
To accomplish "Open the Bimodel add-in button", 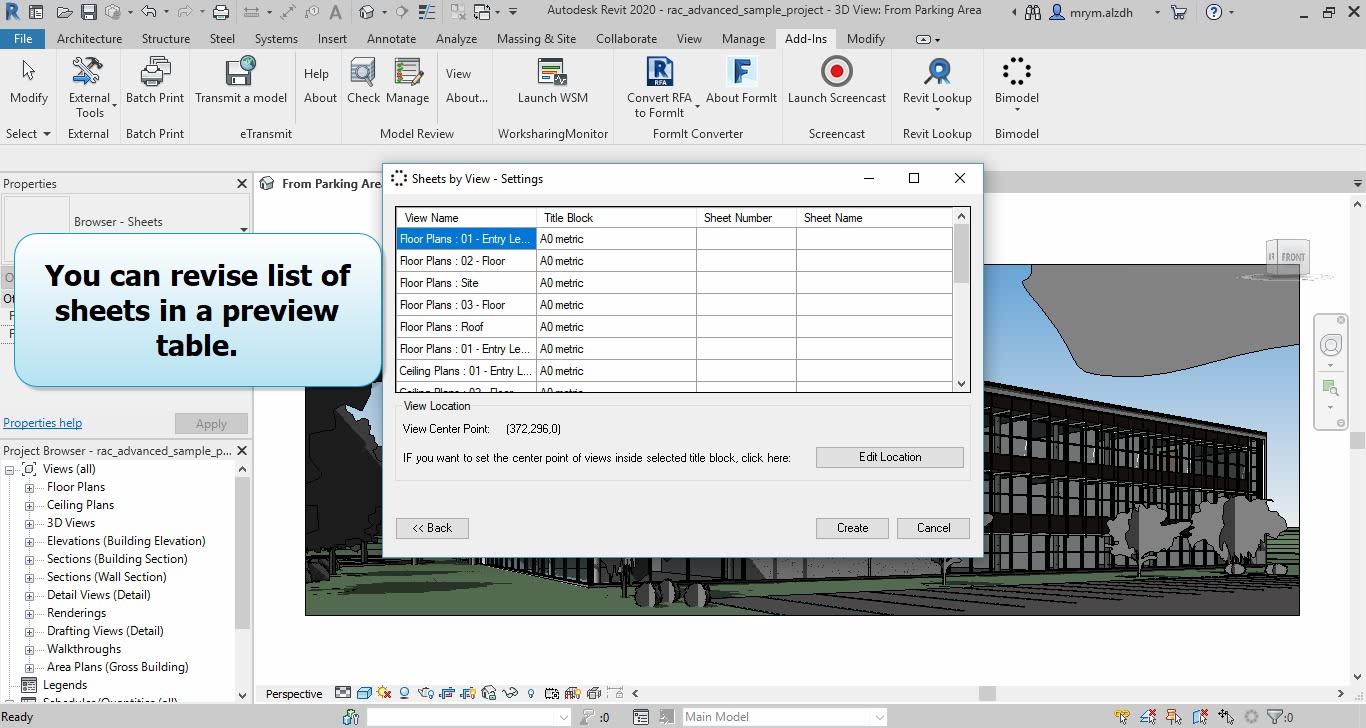I will tap(1016, 73).
